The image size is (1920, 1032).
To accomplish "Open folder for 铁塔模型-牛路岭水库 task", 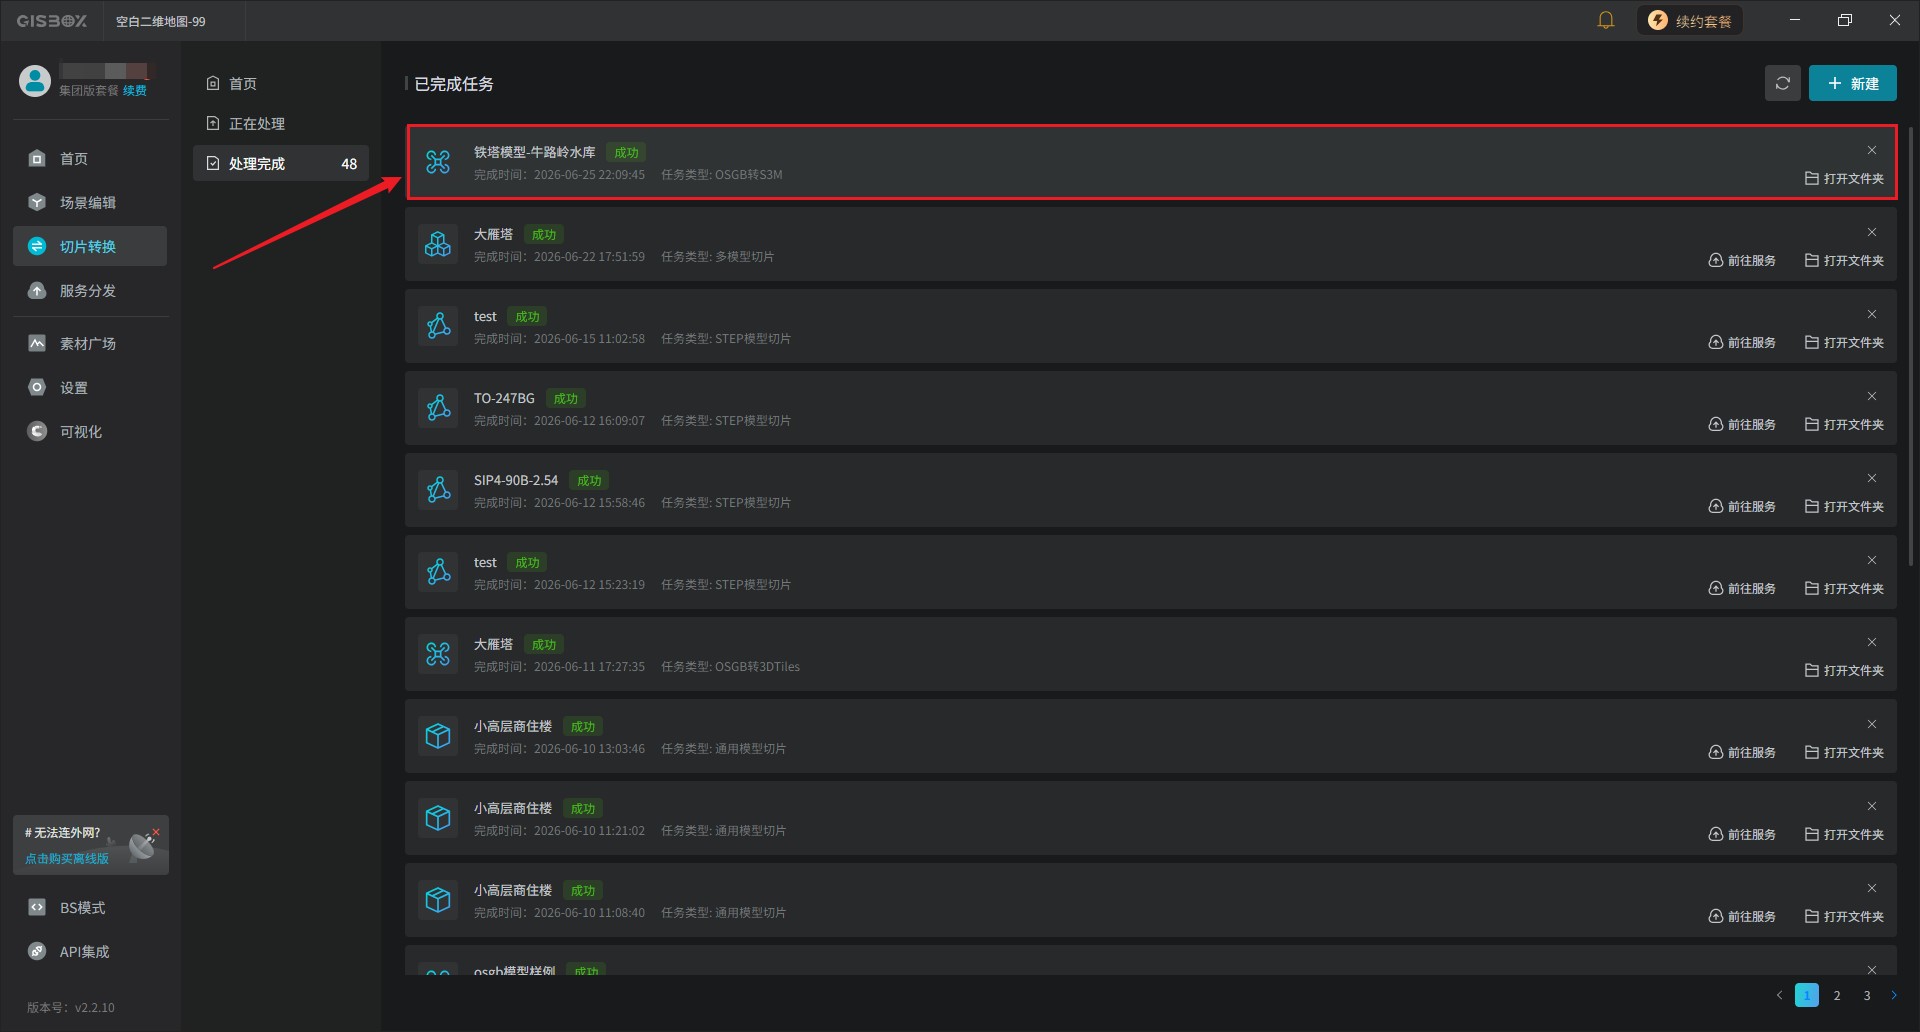I will click(x=1844, y=178).
